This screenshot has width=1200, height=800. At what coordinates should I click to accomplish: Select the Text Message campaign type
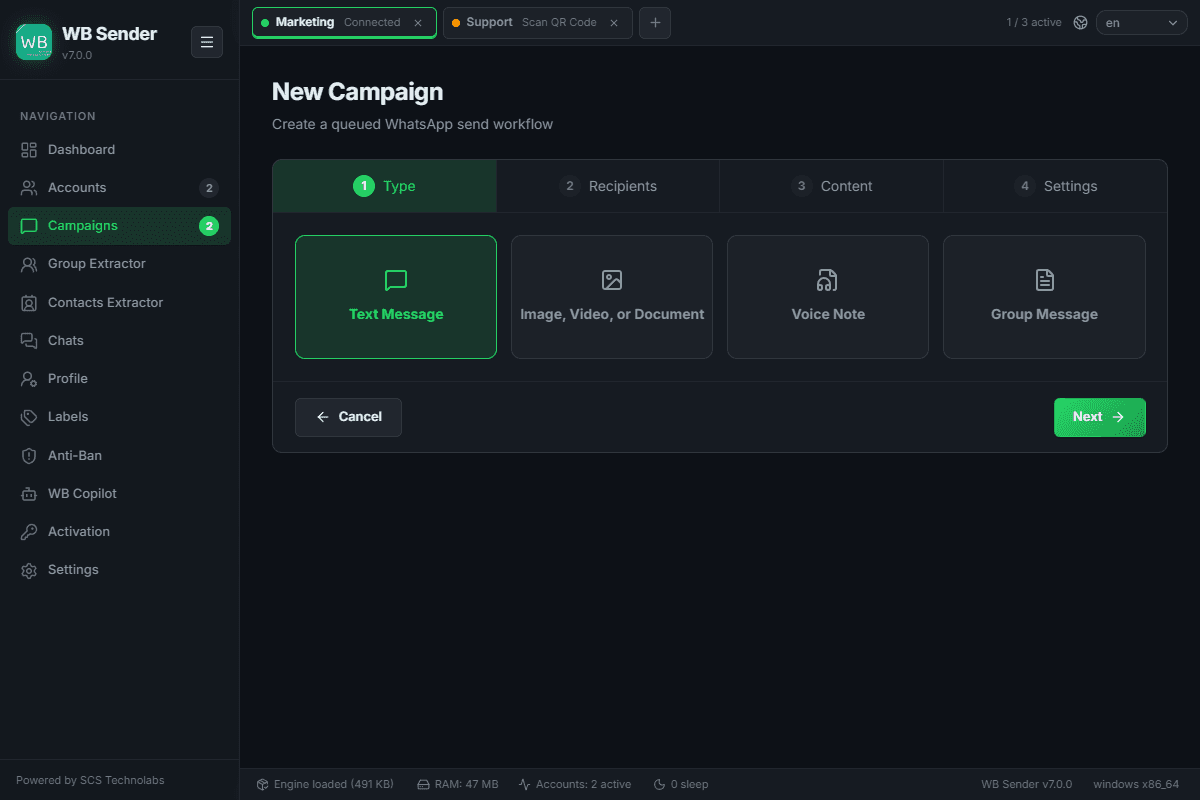[x=396, y=297]
